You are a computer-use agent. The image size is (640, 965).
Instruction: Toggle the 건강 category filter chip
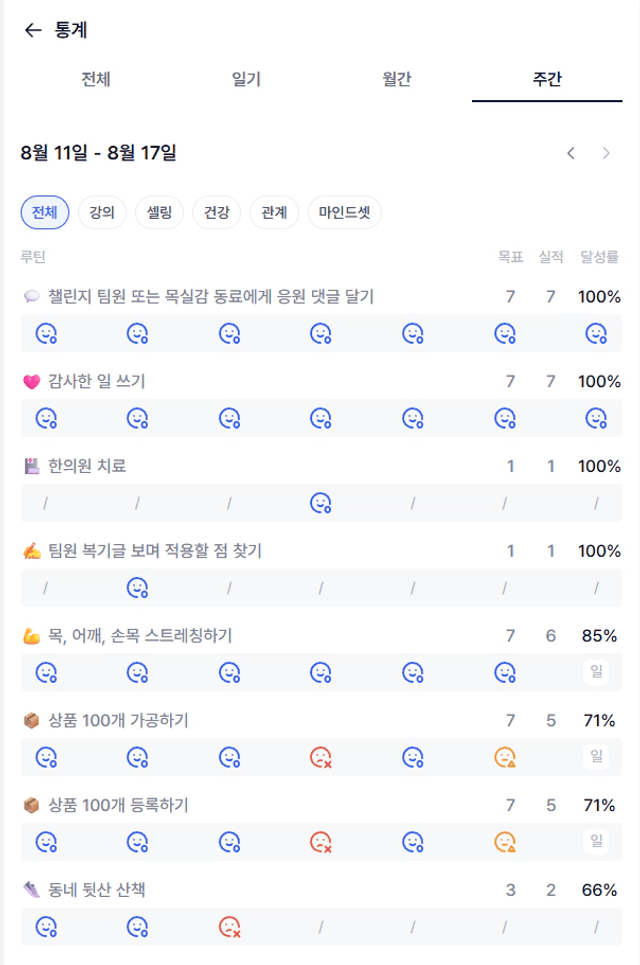coord(217,212)
